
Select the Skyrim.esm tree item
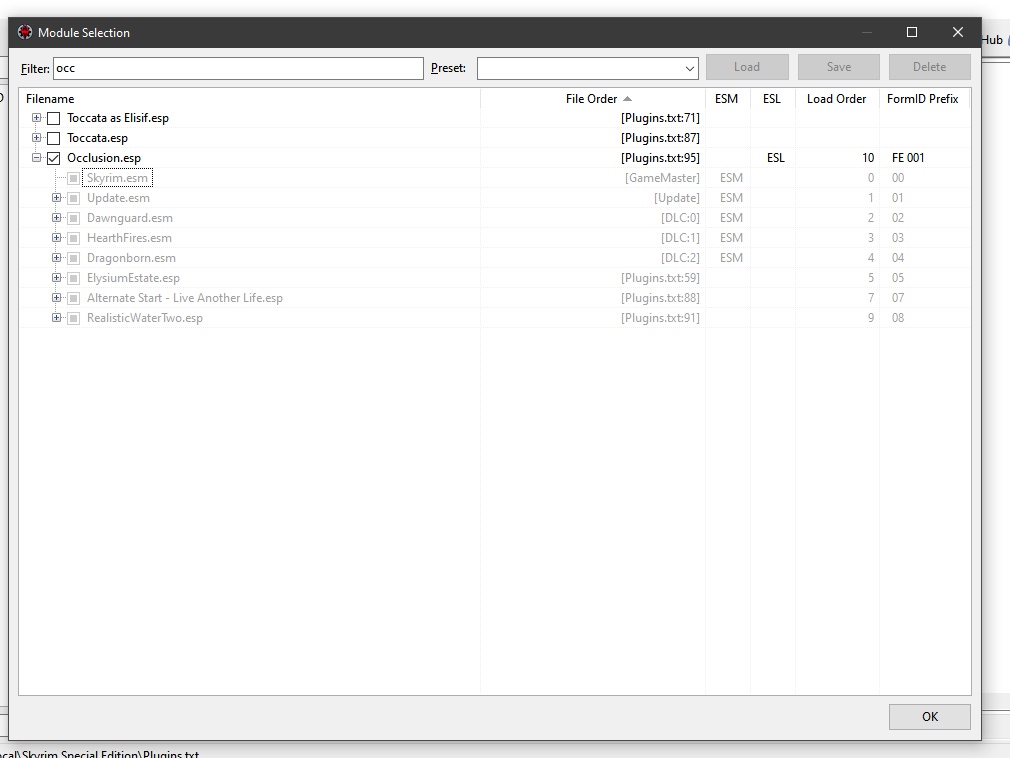click(x=117, y=178)
